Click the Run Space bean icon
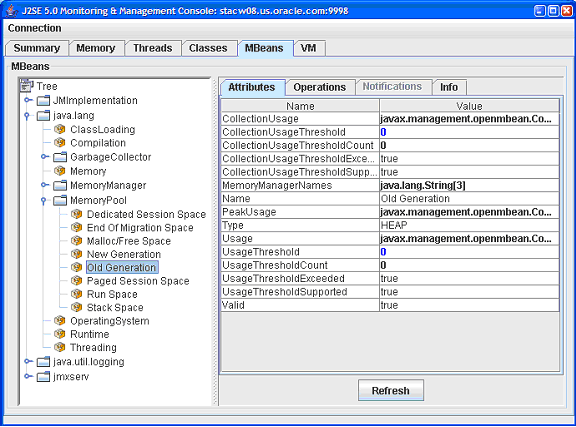This screenshot has width=576, height=427. (x=76, y=294)
